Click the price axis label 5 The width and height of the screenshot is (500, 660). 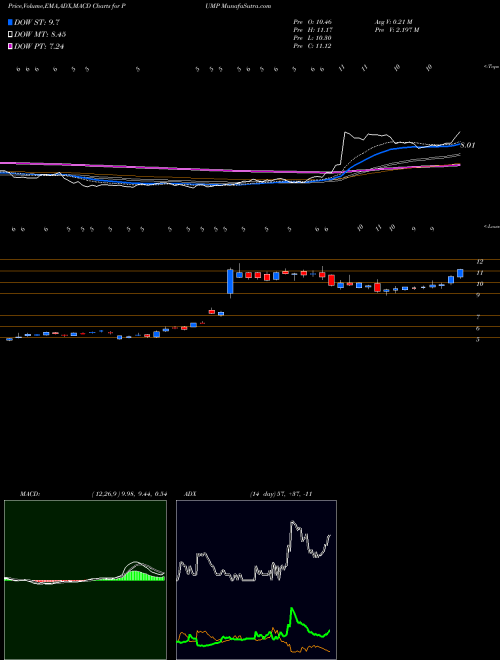pyautogui.click(x=478, y=339)
